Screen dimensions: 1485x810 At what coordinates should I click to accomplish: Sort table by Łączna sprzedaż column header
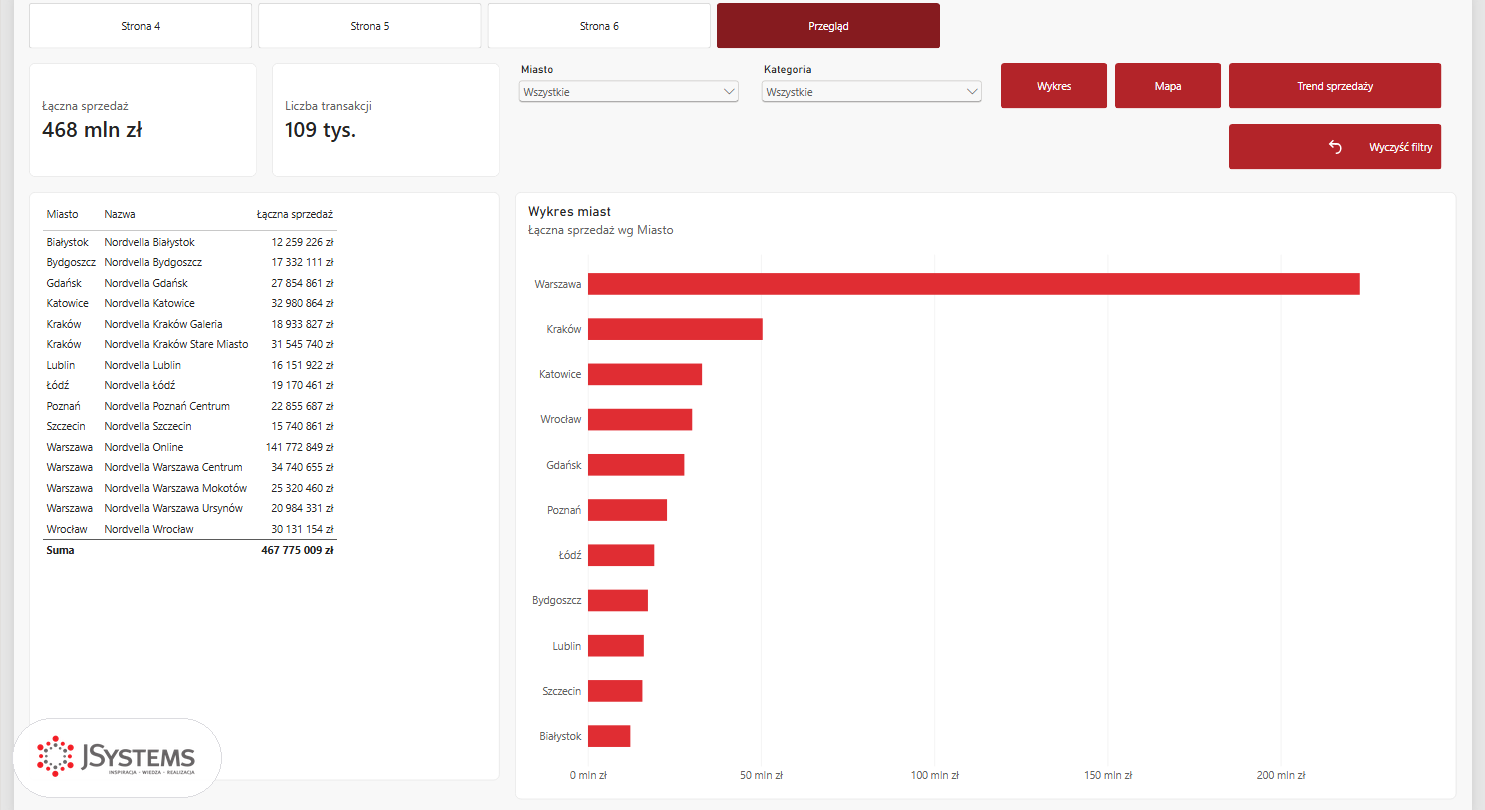[x=295, y=214]
